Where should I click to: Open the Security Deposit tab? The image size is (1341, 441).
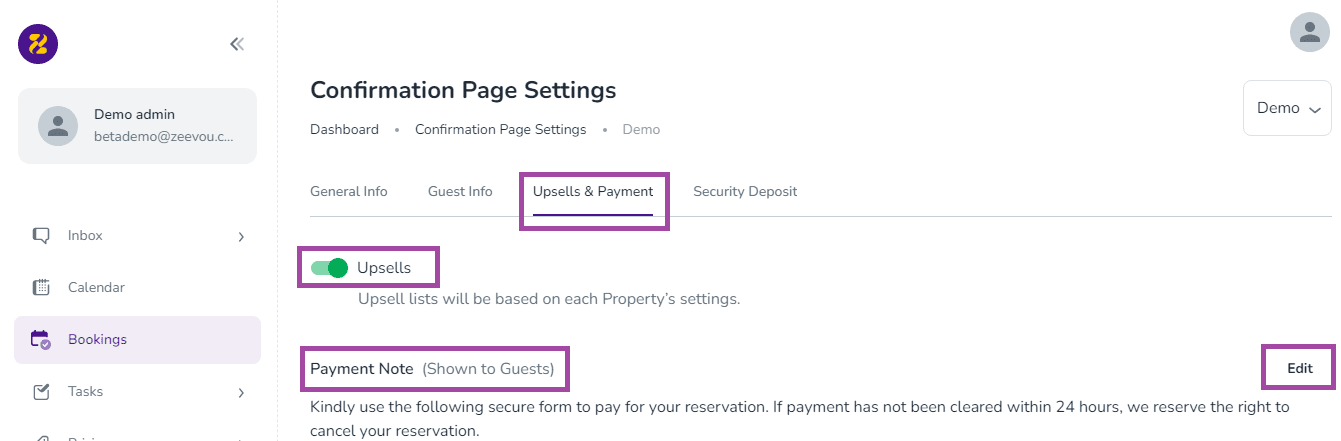(745, 191)
